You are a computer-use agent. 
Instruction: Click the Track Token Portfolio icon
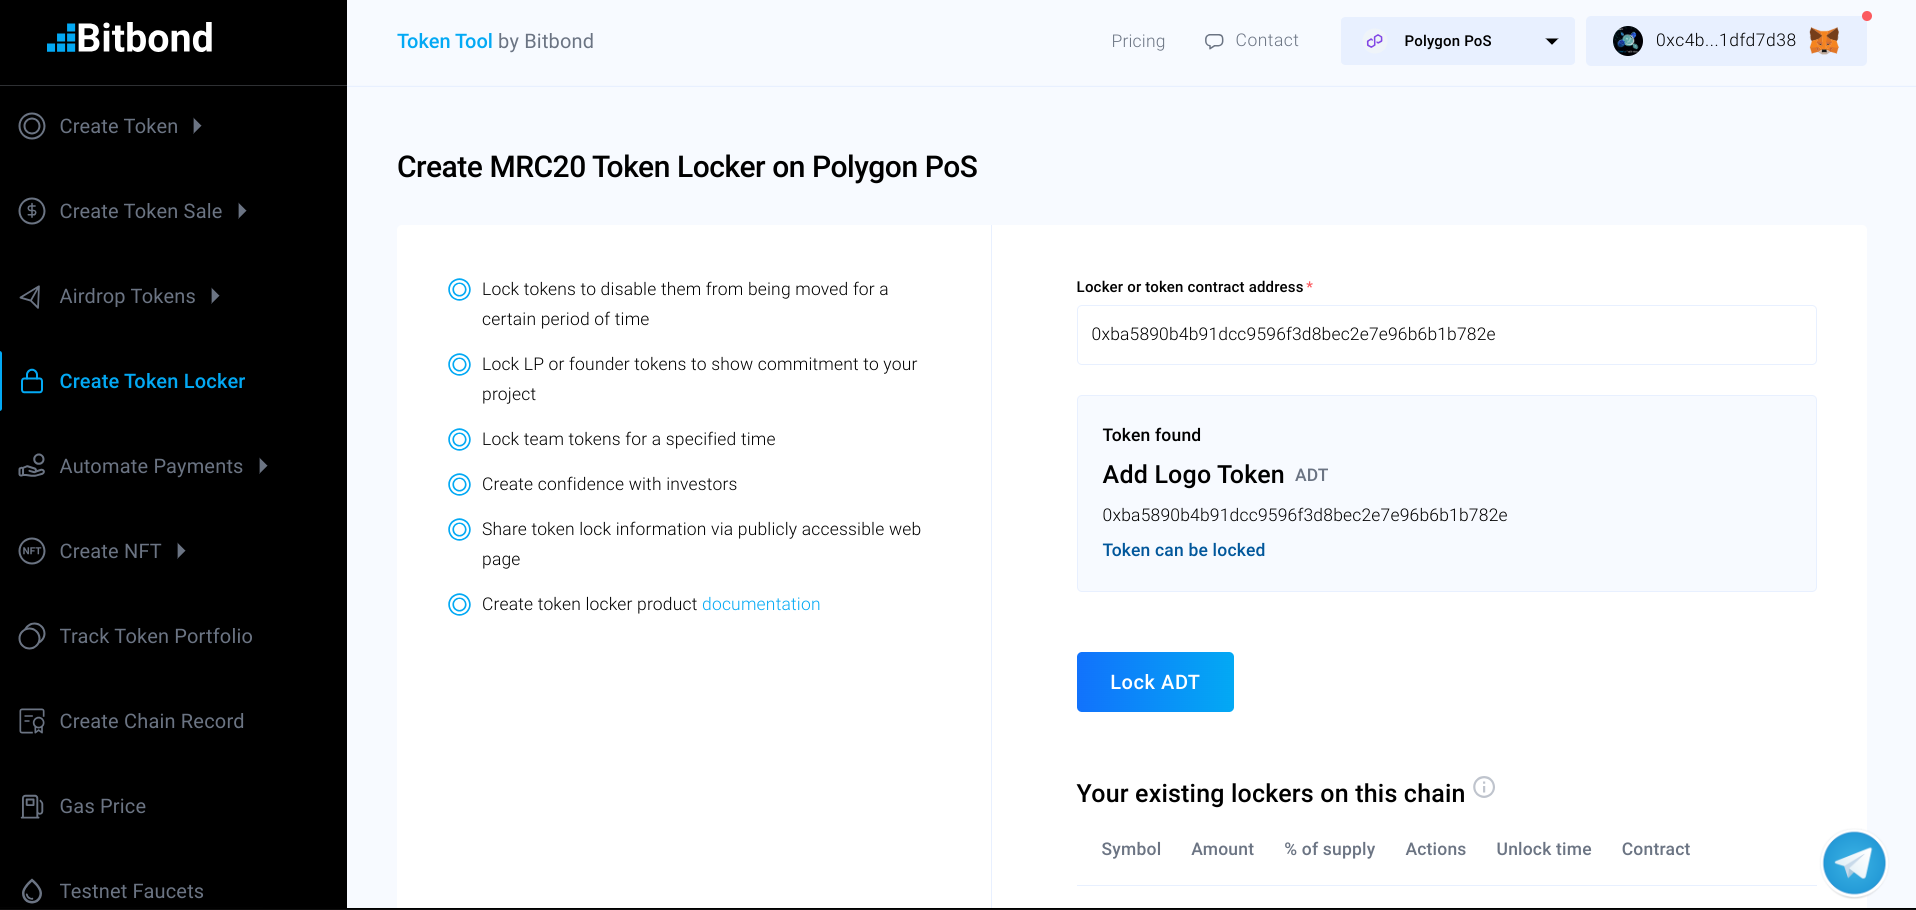(32, 636)
